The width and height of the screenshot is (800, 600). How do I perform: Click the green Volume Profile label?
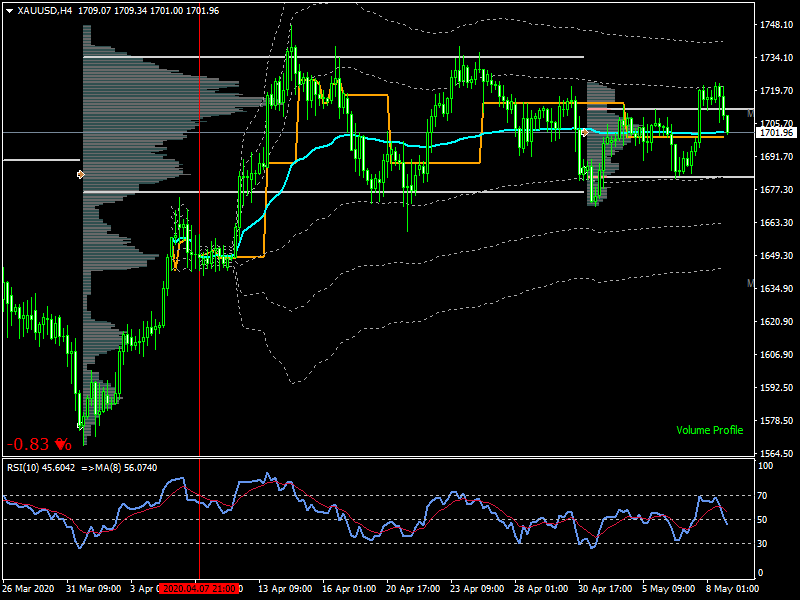pyautogui.click(x=709, y=430)
